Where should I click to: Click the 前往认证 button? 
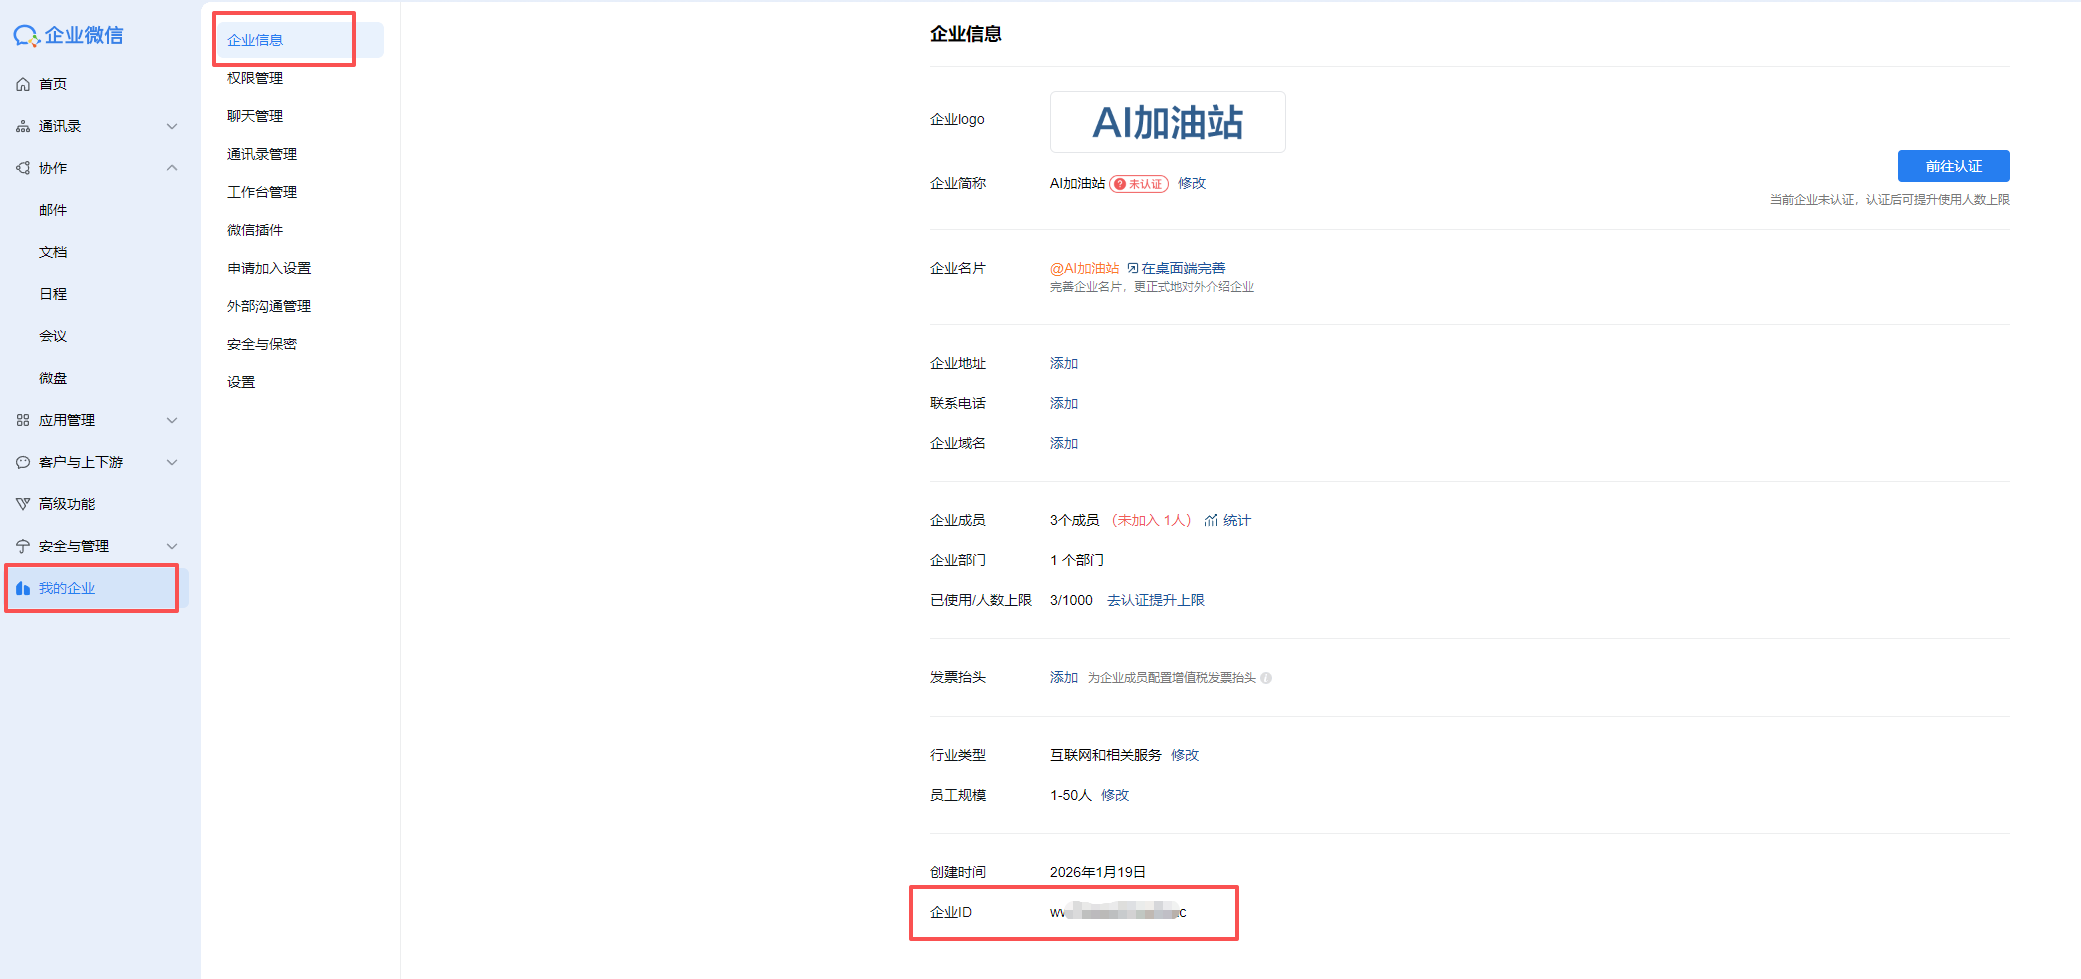pos(1953,166)
